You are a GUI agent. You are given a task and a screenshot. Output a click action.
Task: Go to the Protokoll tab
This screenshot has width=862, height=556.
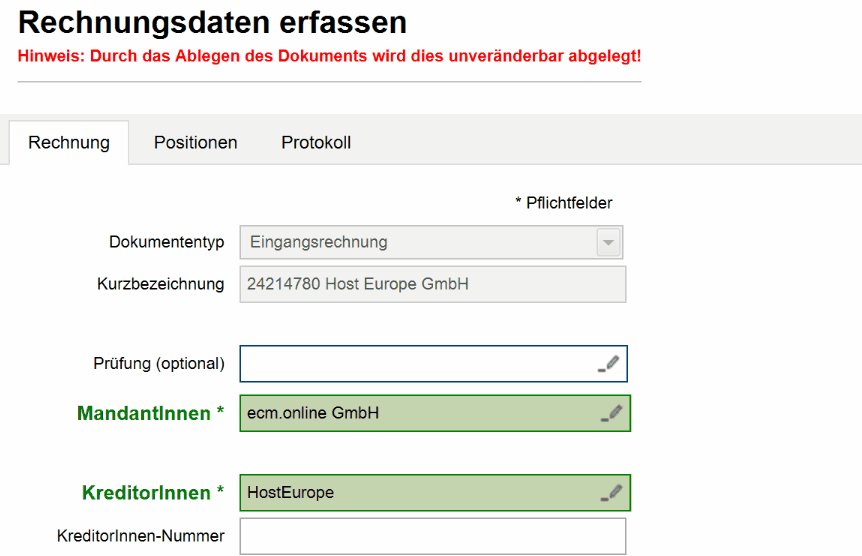coord(316,142)
